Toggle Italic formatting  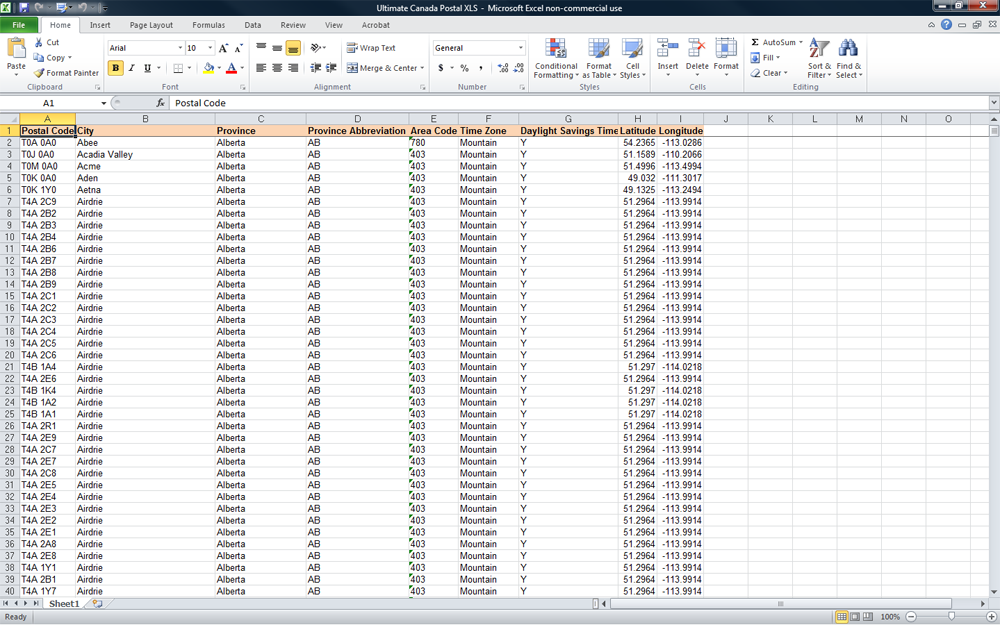pyautogui.click(x=131, y=68)
